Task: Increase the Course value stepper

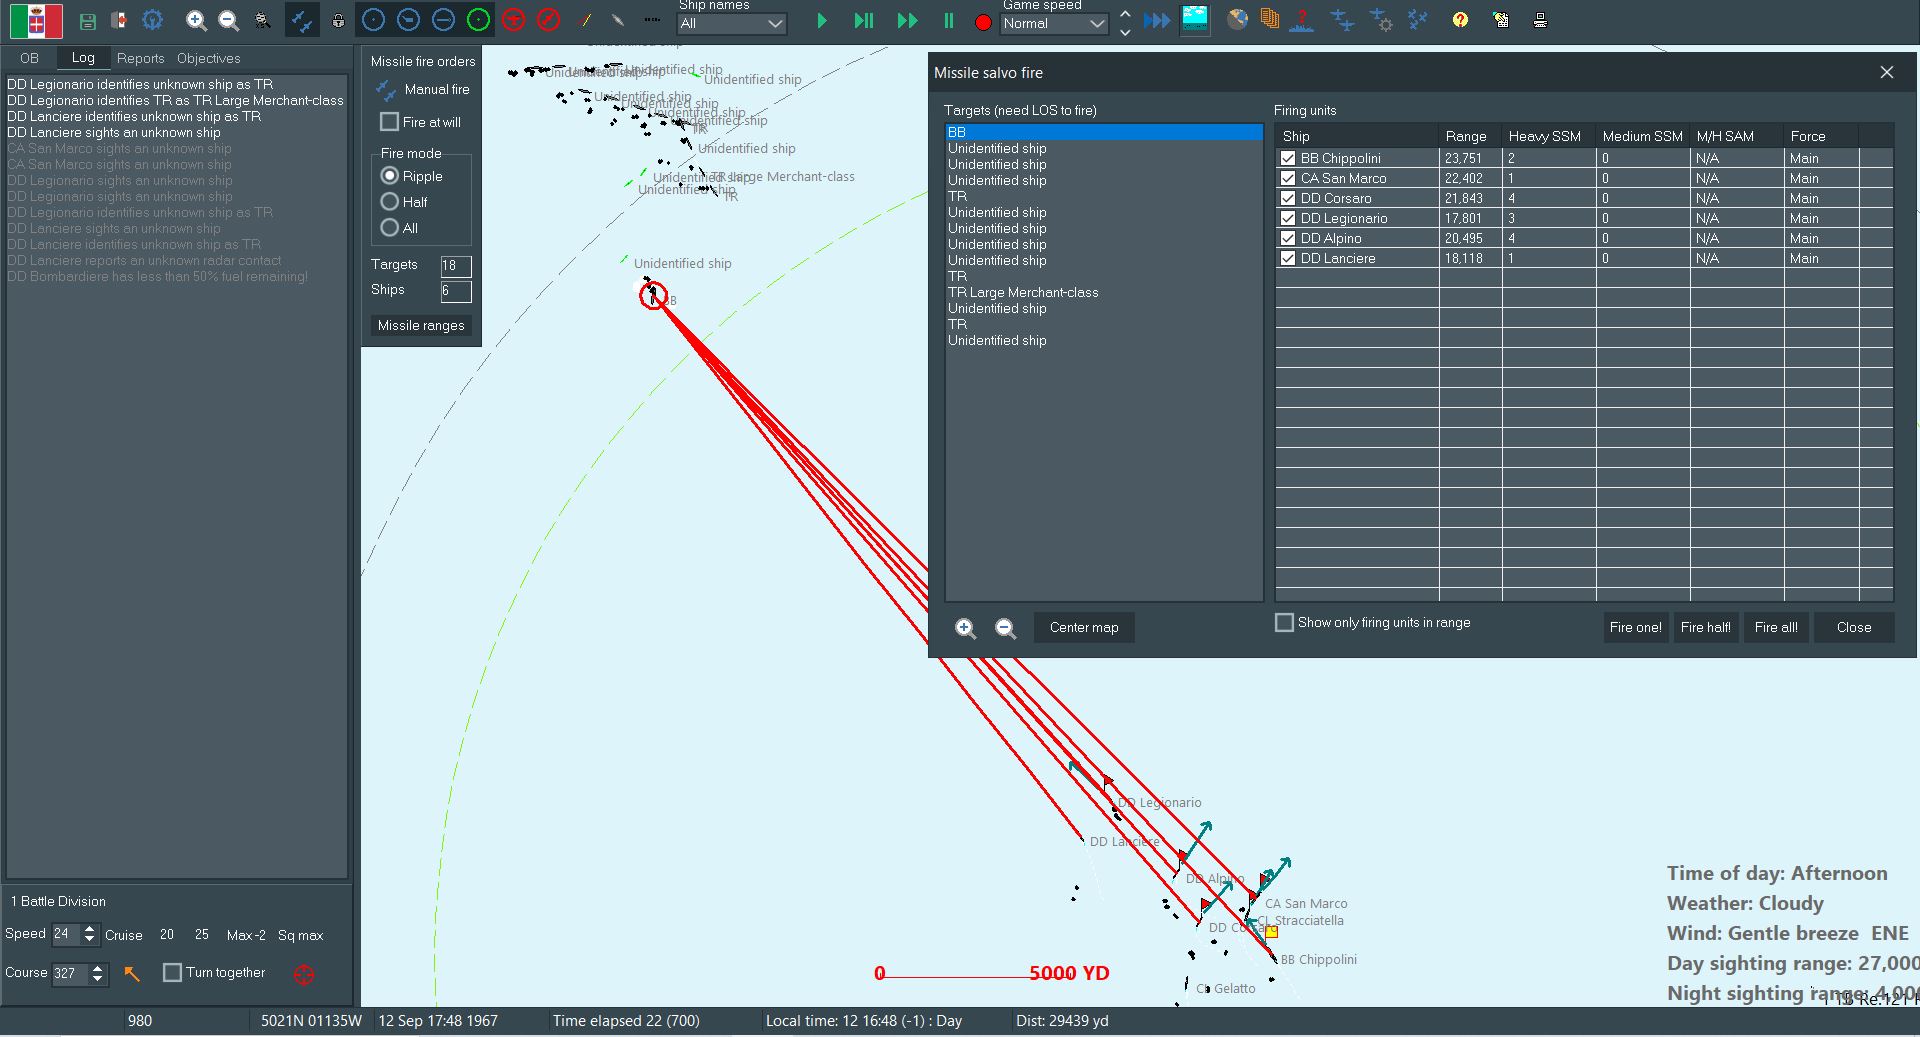Action: click(x=97, y=968)
